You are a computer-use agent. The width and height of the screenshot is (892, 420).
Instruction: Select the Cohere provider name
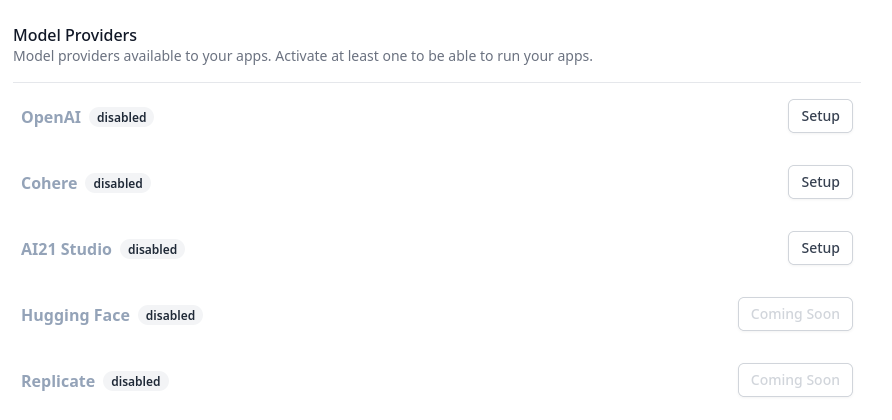point(49,183)
